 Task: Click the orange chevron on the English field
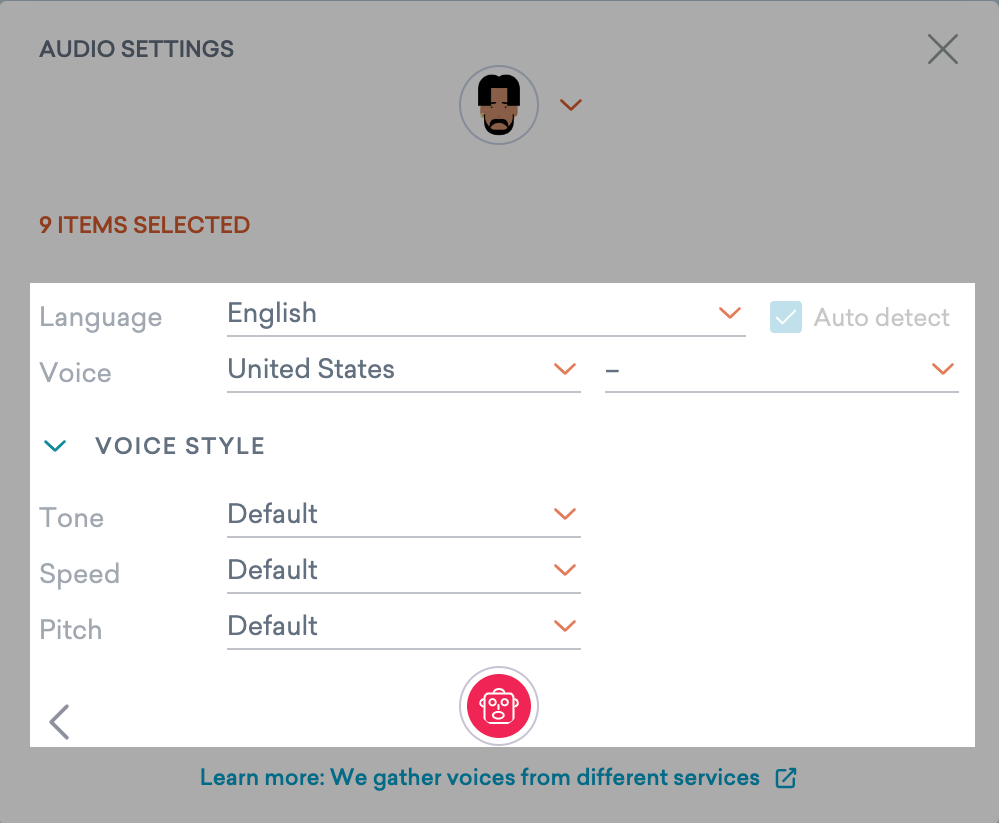pos(728,314)
